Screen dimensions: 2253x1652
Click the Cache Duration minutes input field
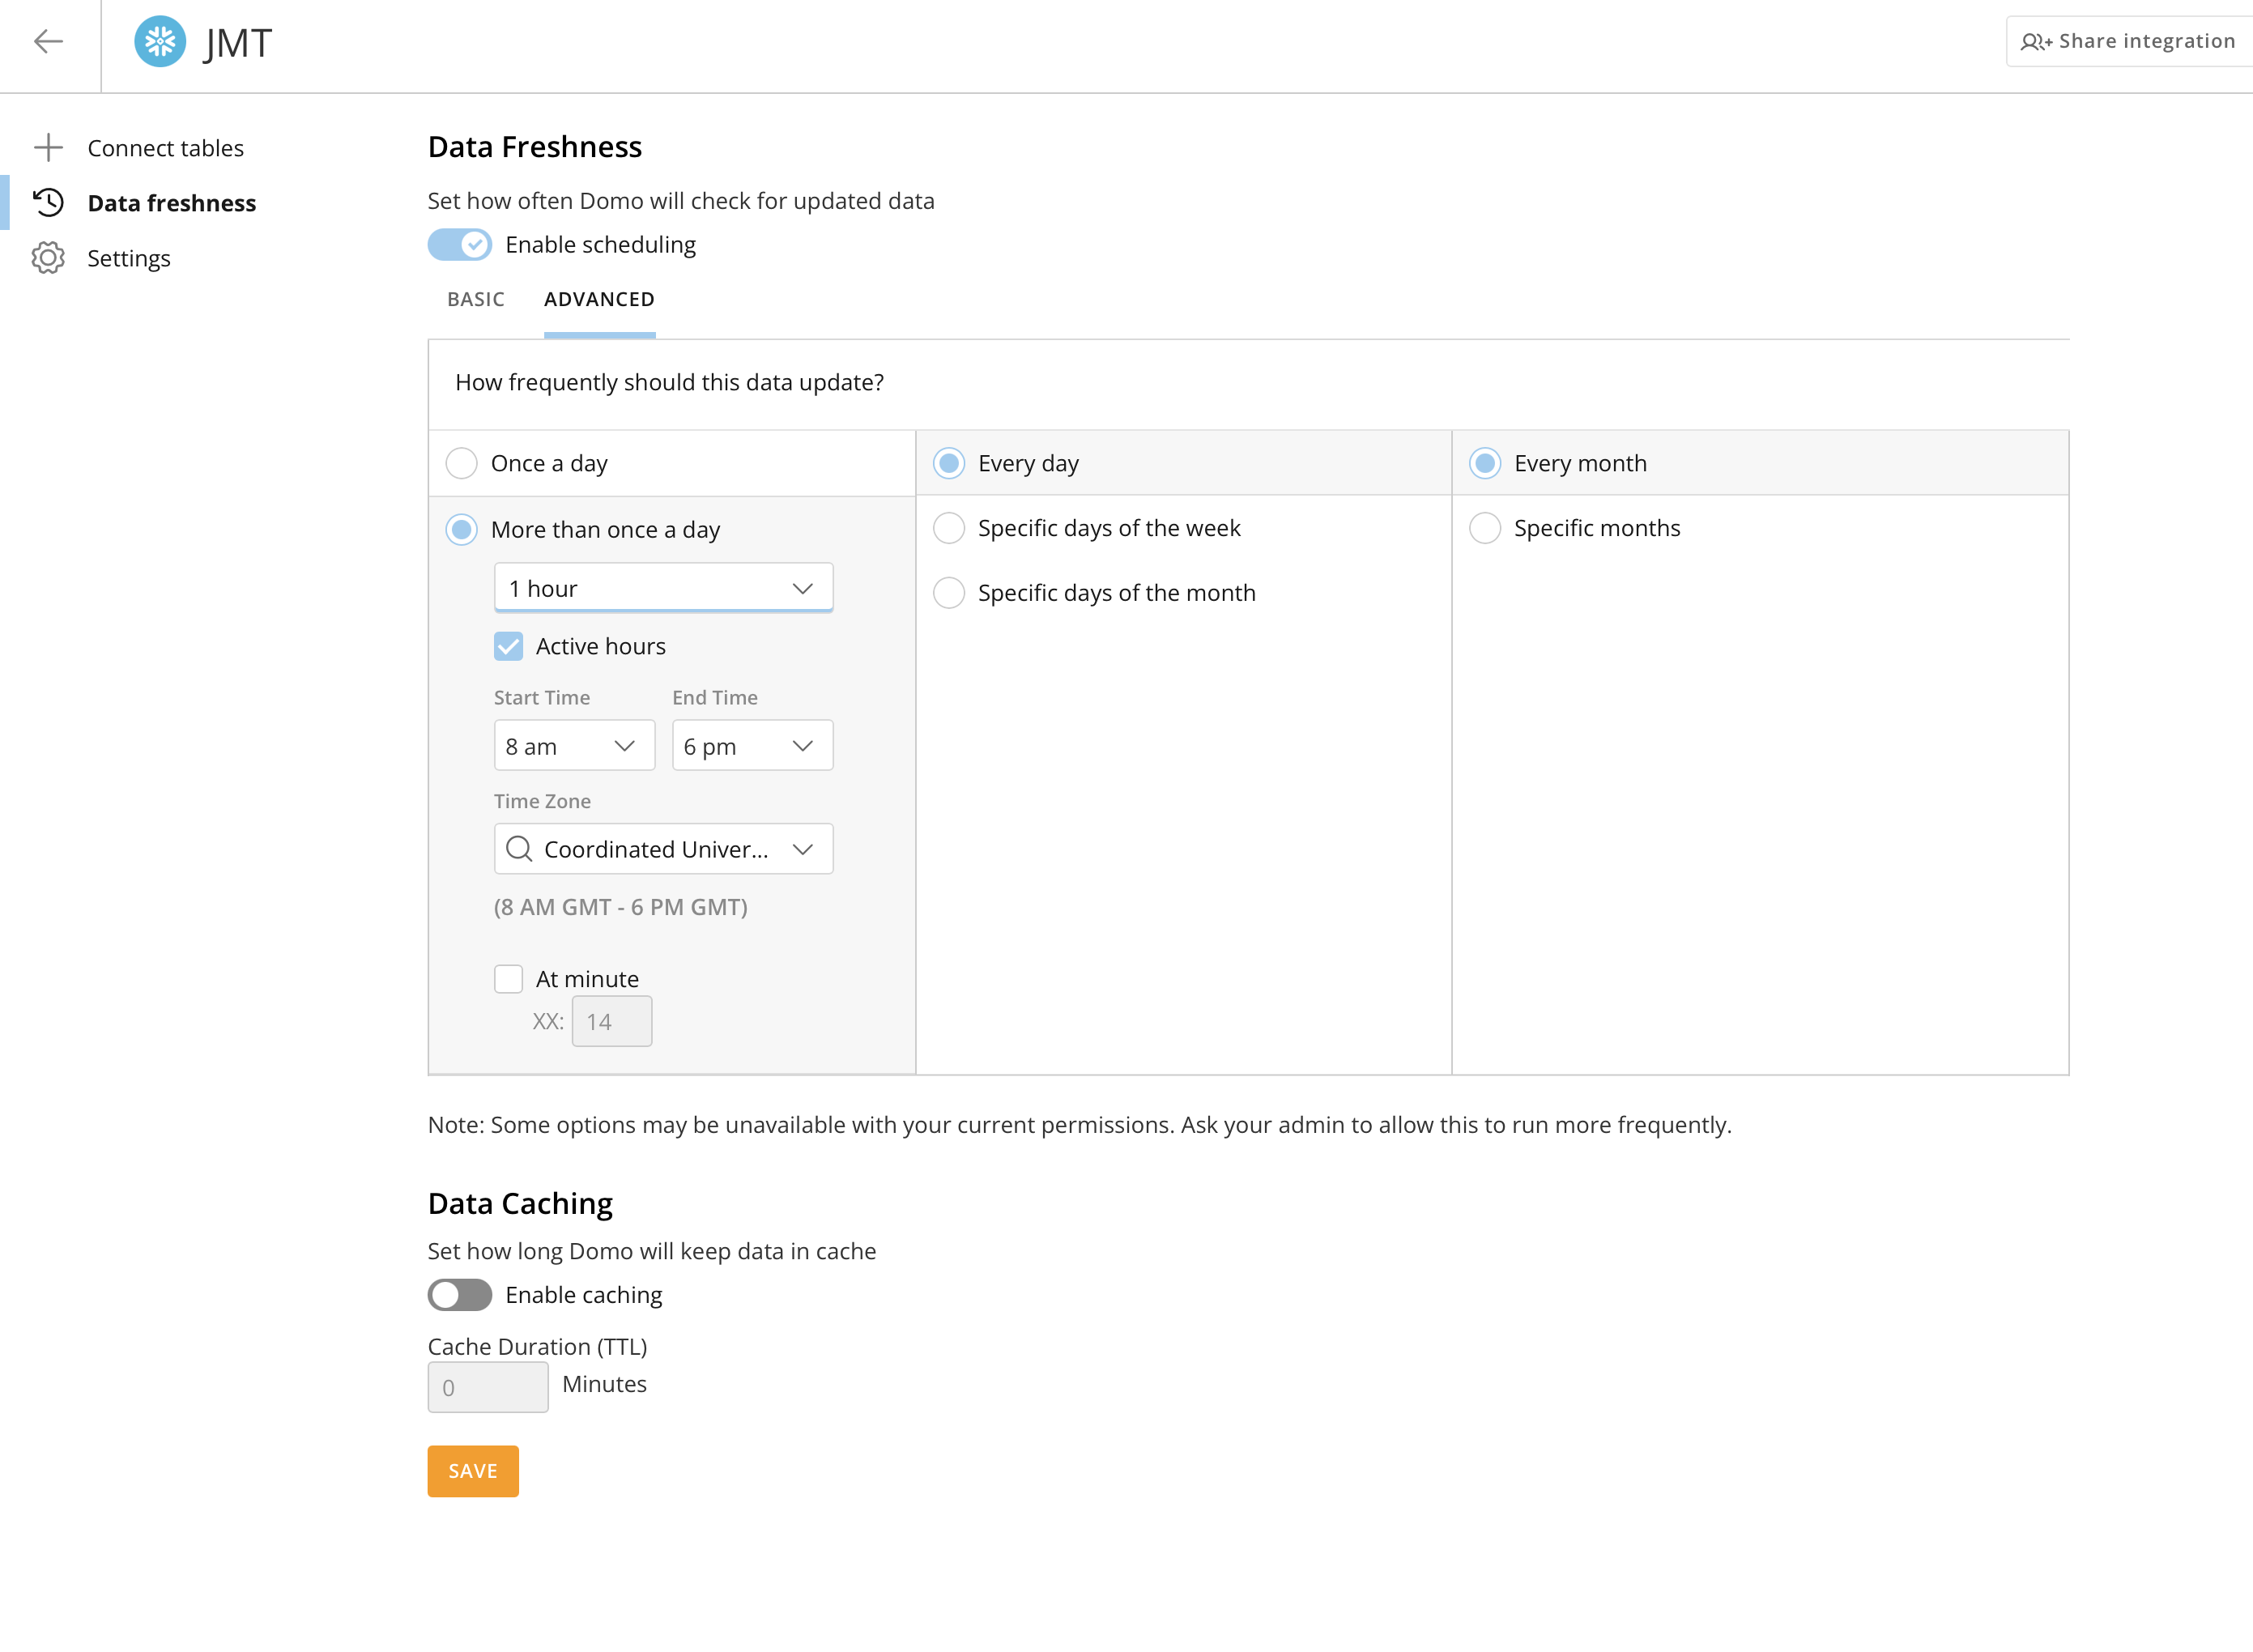click(x=488, y=1387)
